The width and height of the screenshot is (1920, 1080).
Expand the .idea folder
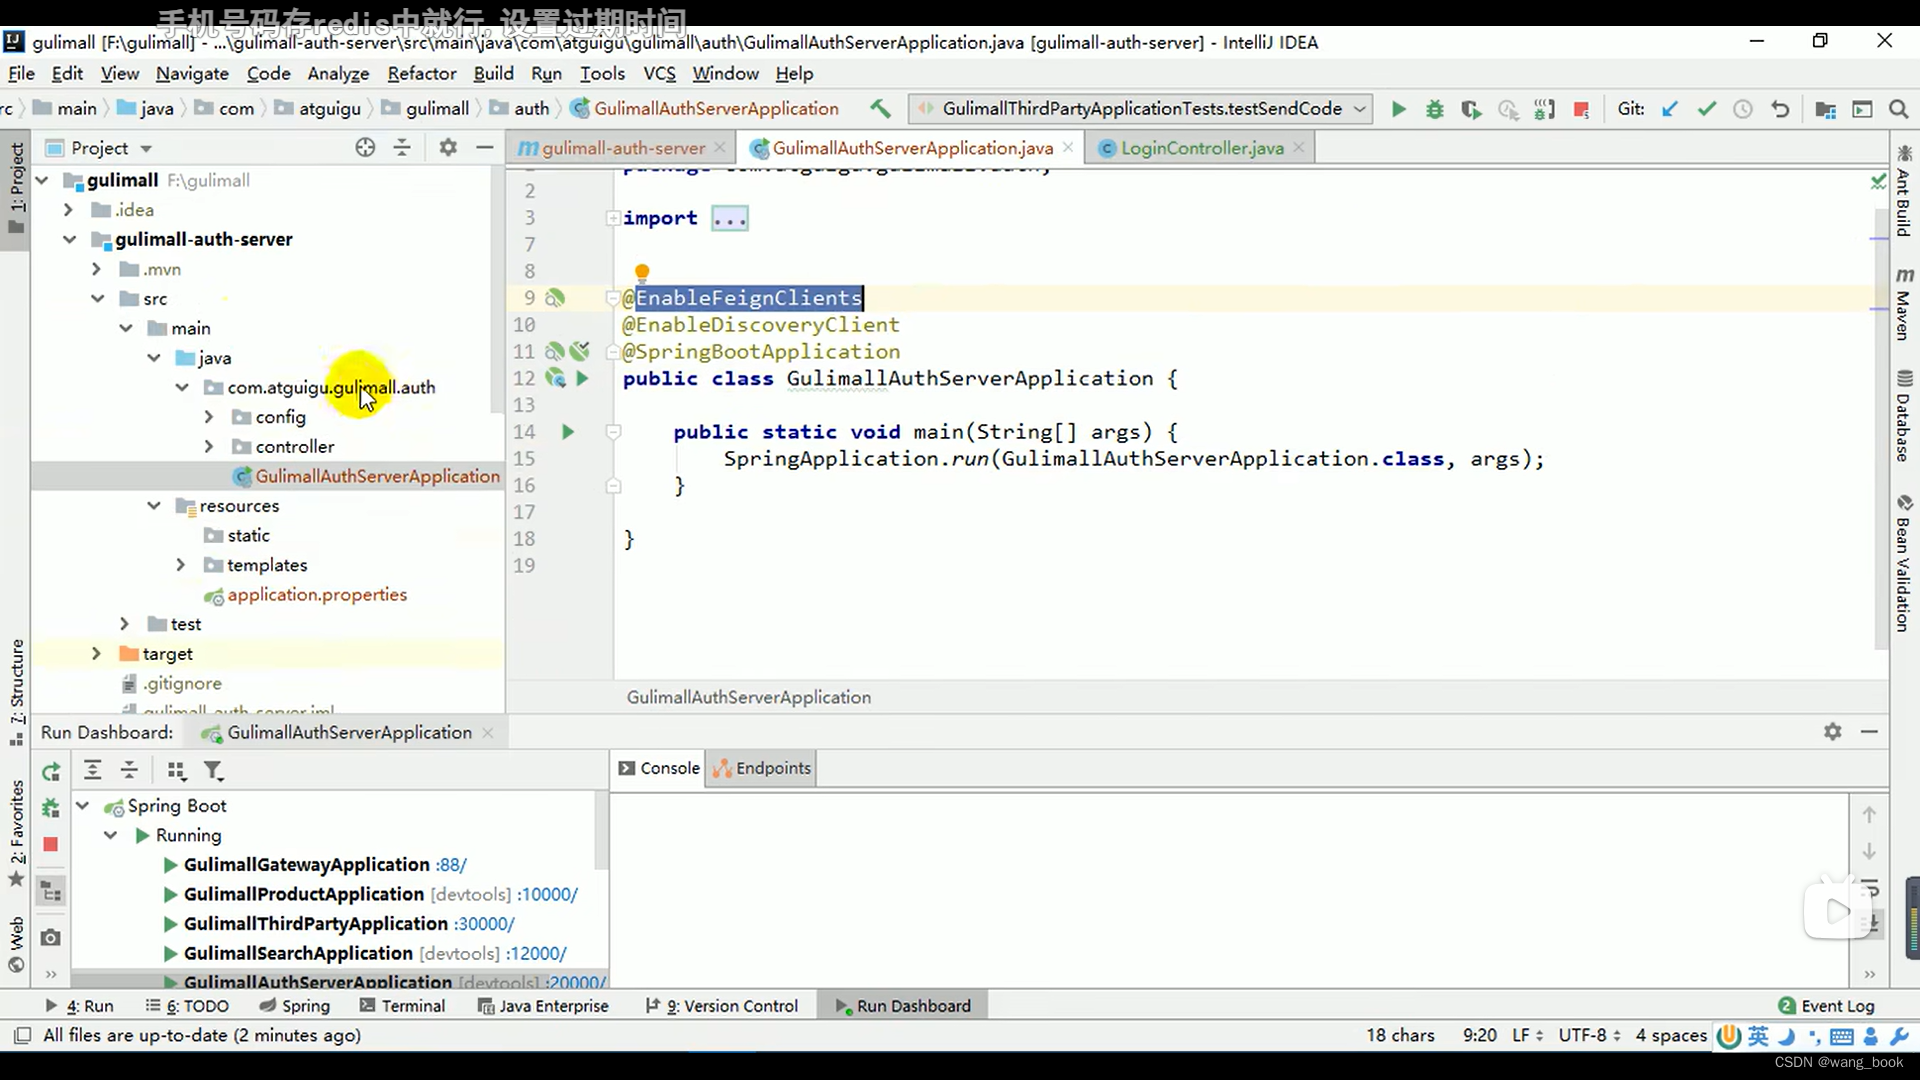tap(68, 210)
